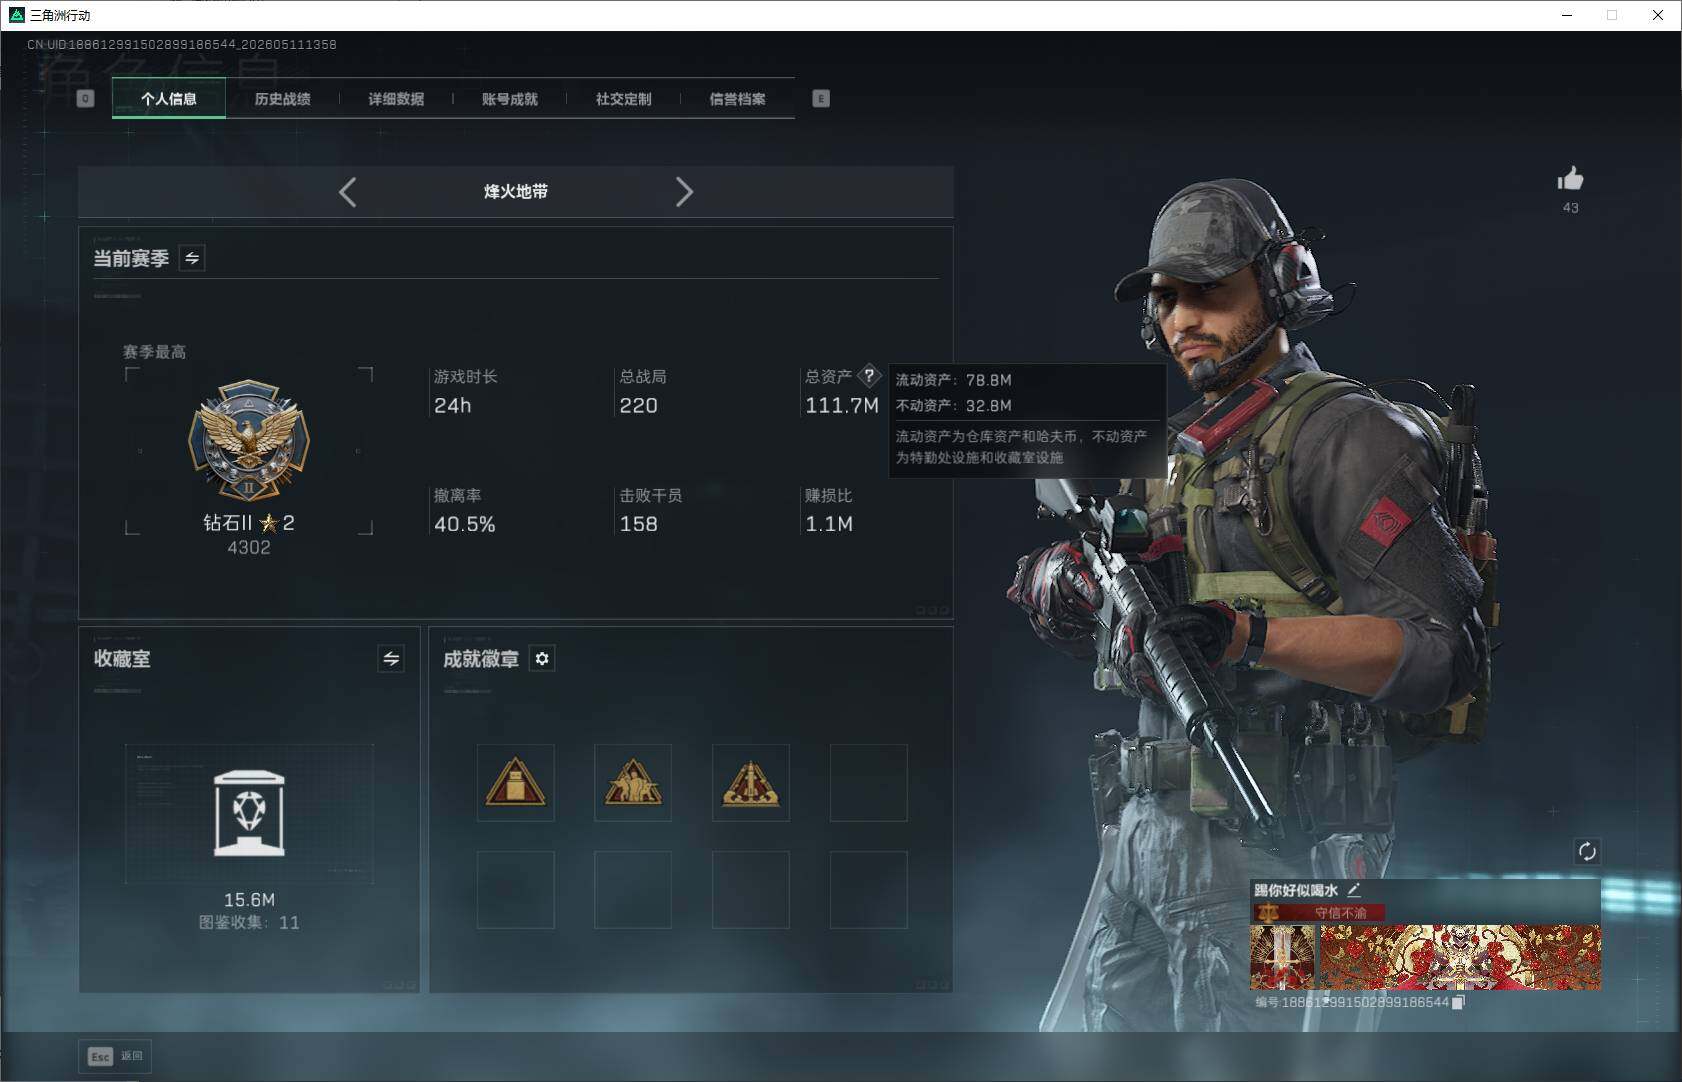
Task: Switch to next game mode with right chevron
Action: (x=684, y=192)
